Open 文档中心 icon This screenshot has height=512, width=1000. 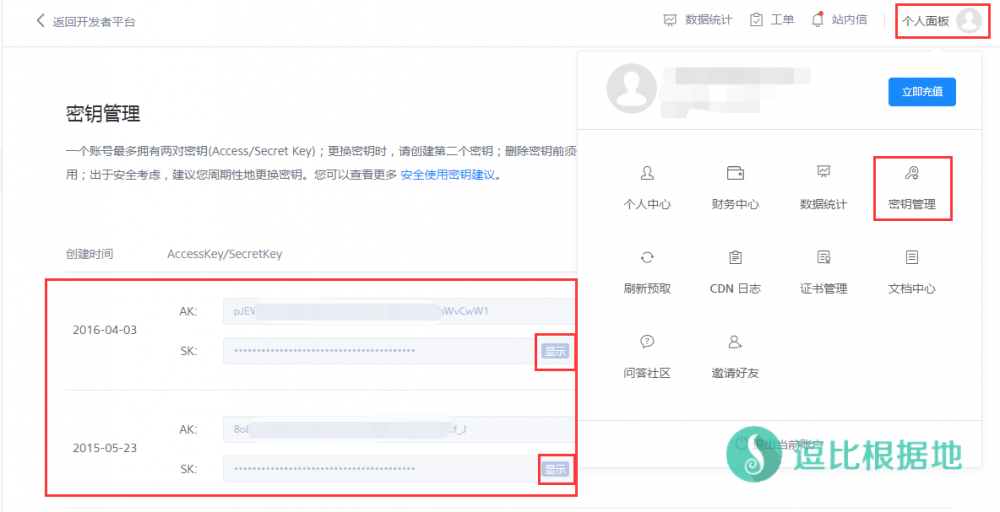[911, 258]
